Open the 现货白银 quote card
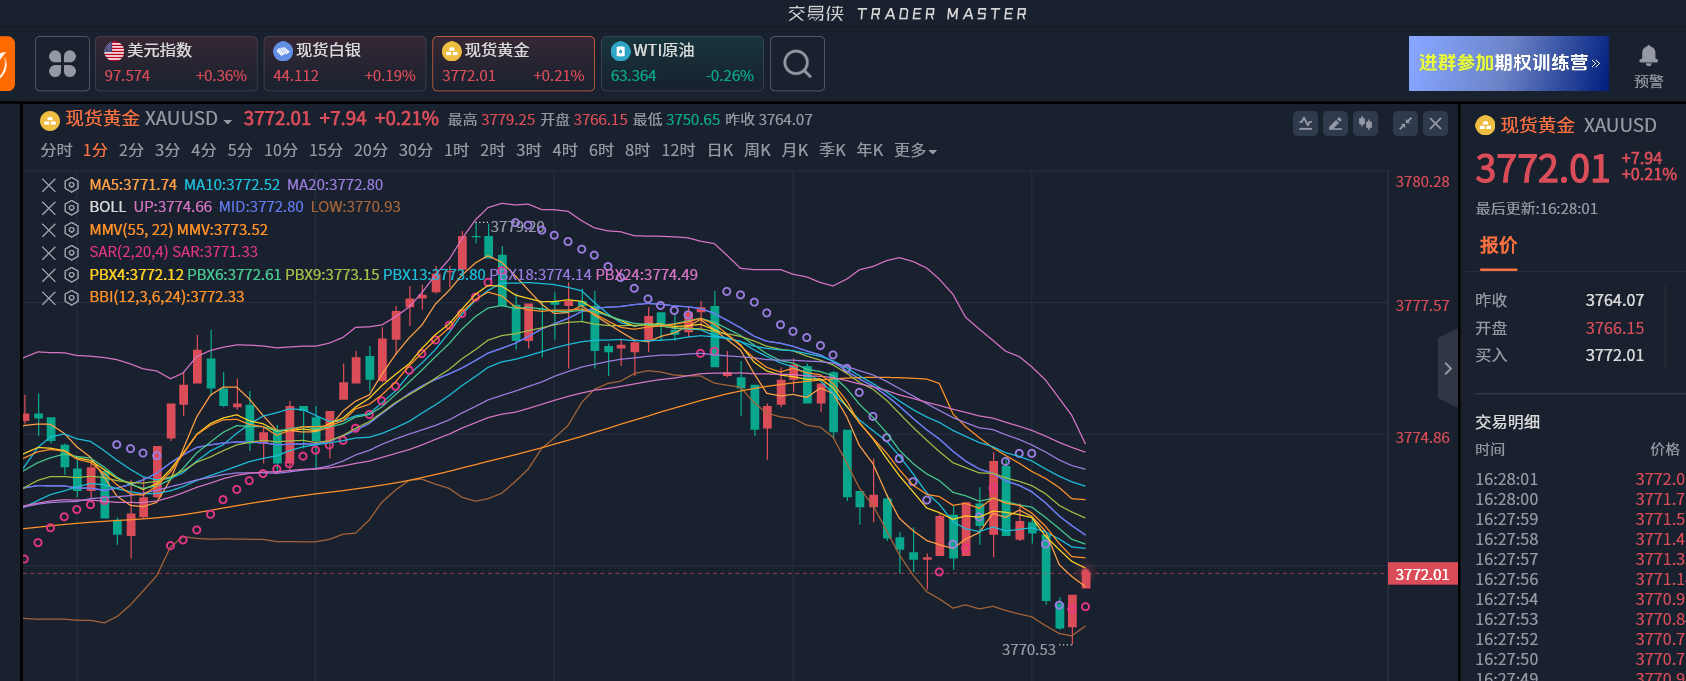 (344, 64)
